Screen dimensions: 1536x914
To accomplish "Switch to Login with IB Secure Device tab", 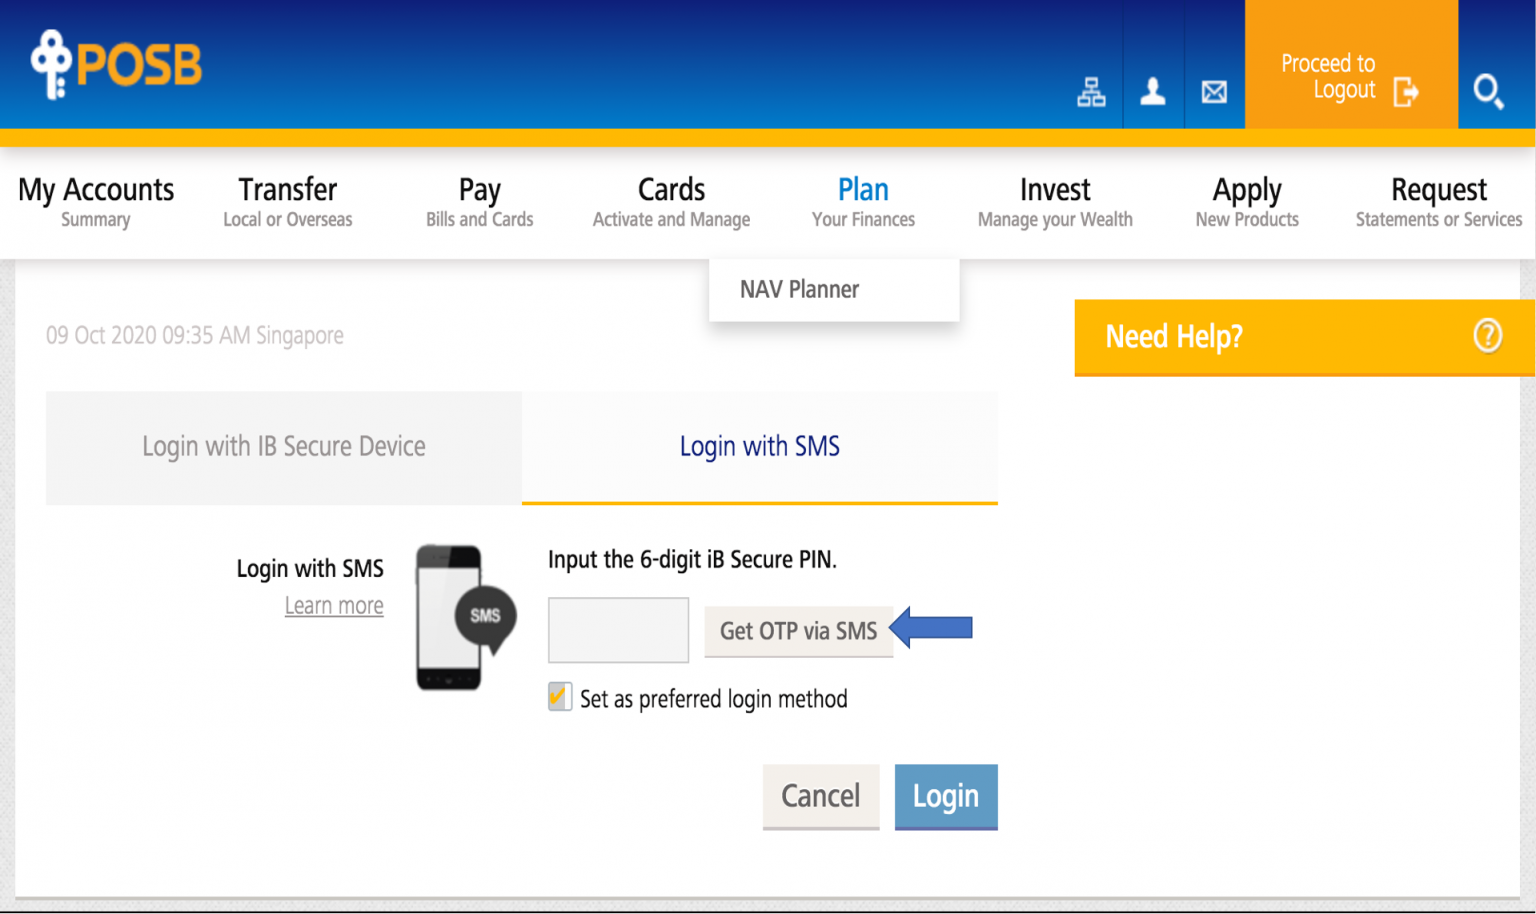I will (x=284, y=447).
